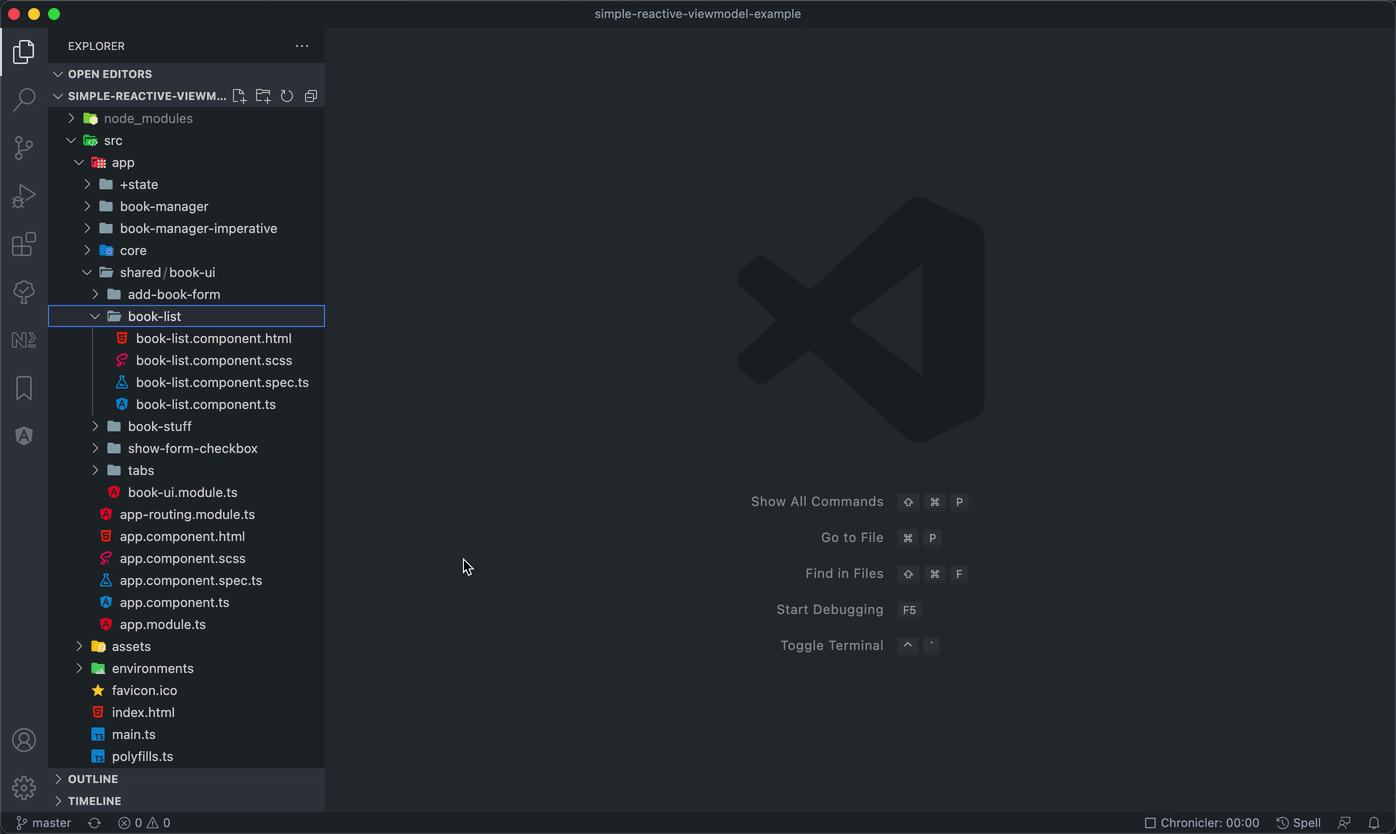This screenshot has width=1396, height=834.
Task: Create a new folder using the Explorer icon
Action: point(263,95)
